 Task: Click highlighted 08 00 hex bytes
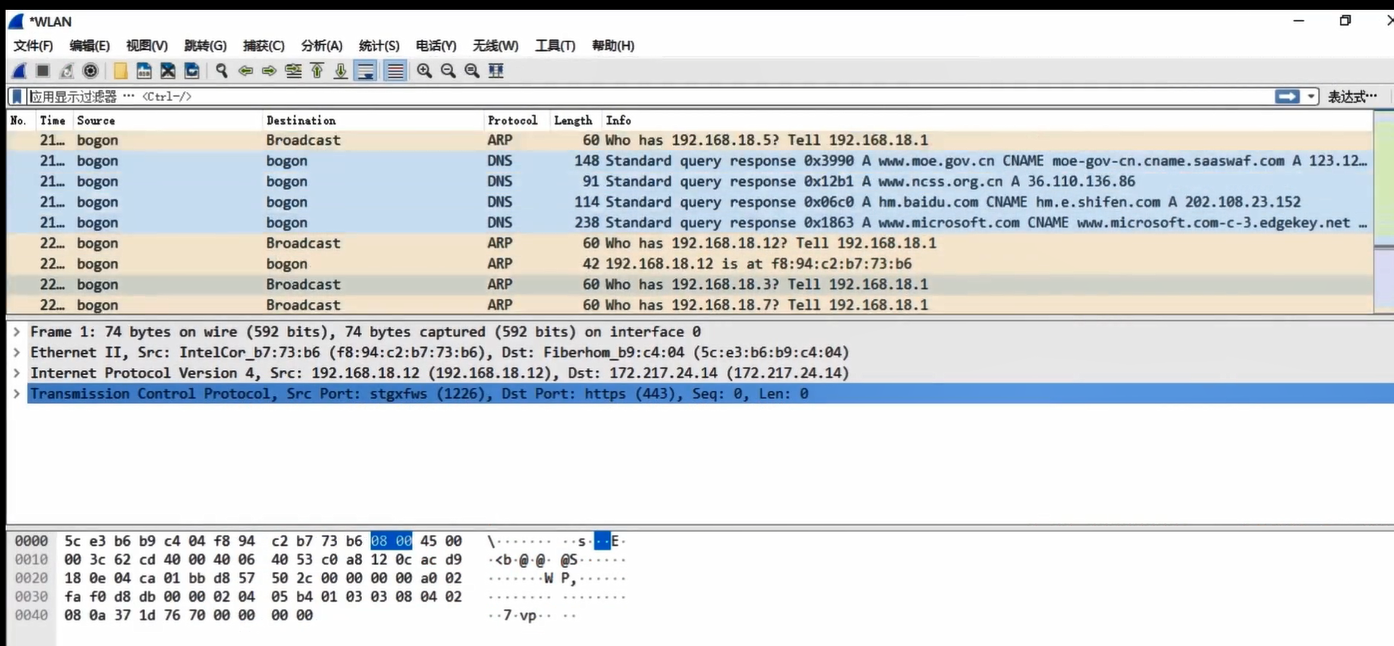391,541
